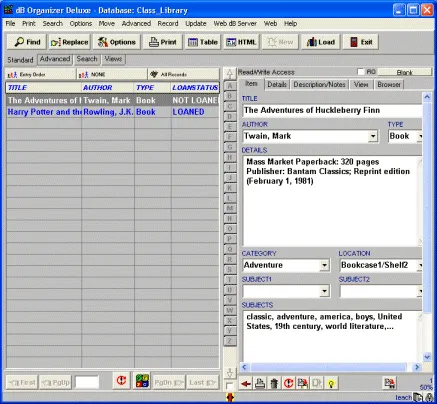Screen dimensions: 437x404
Task: Click the light bulb icon
Action: (x=331, y=384)
